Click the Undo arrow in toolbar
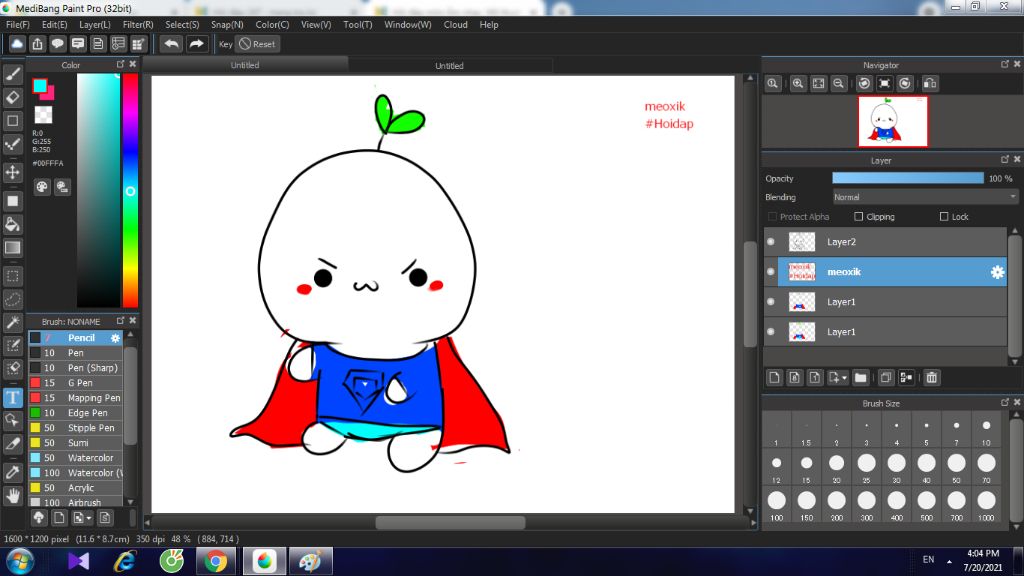This screenshot has width=1024, height=576. click(x=171, y=44)
